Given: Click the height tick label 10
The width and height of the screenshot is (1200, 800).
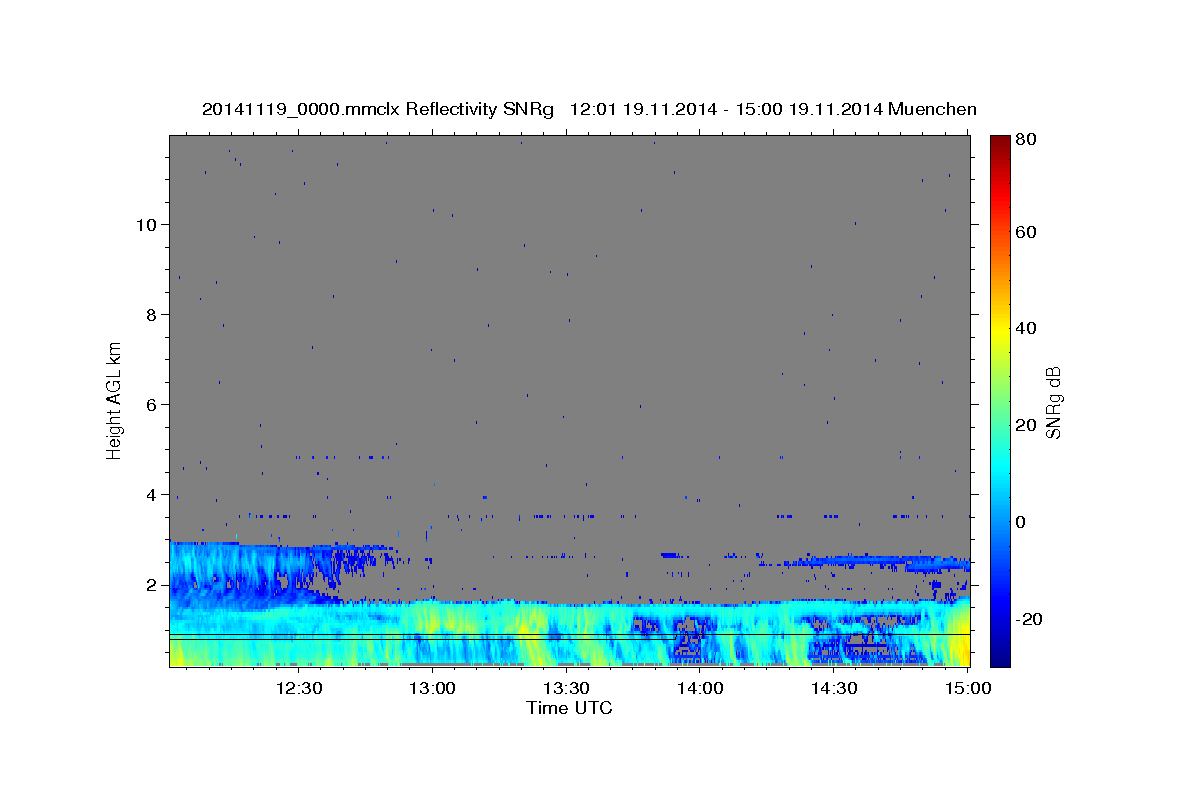Looking at the screenshot, I should tap(146, 224).
